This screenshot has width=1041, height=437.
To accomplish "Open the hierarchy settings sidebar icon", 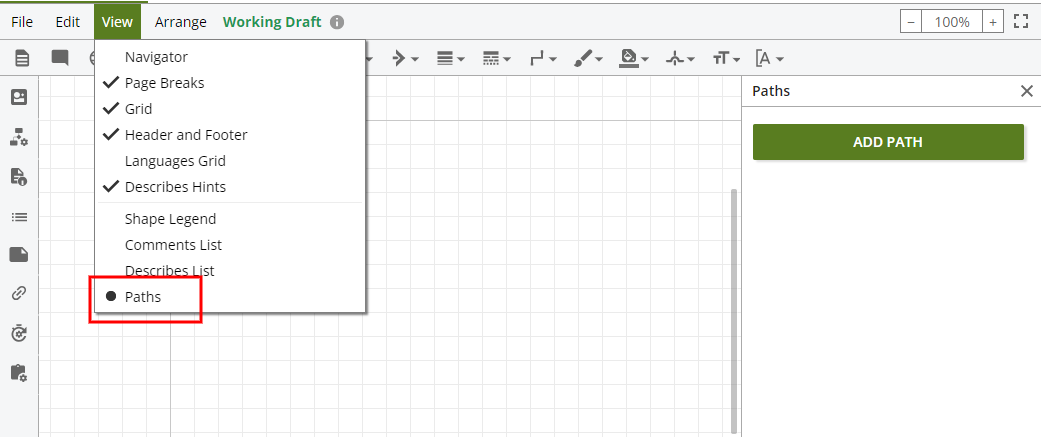I will tap(18, 137).
